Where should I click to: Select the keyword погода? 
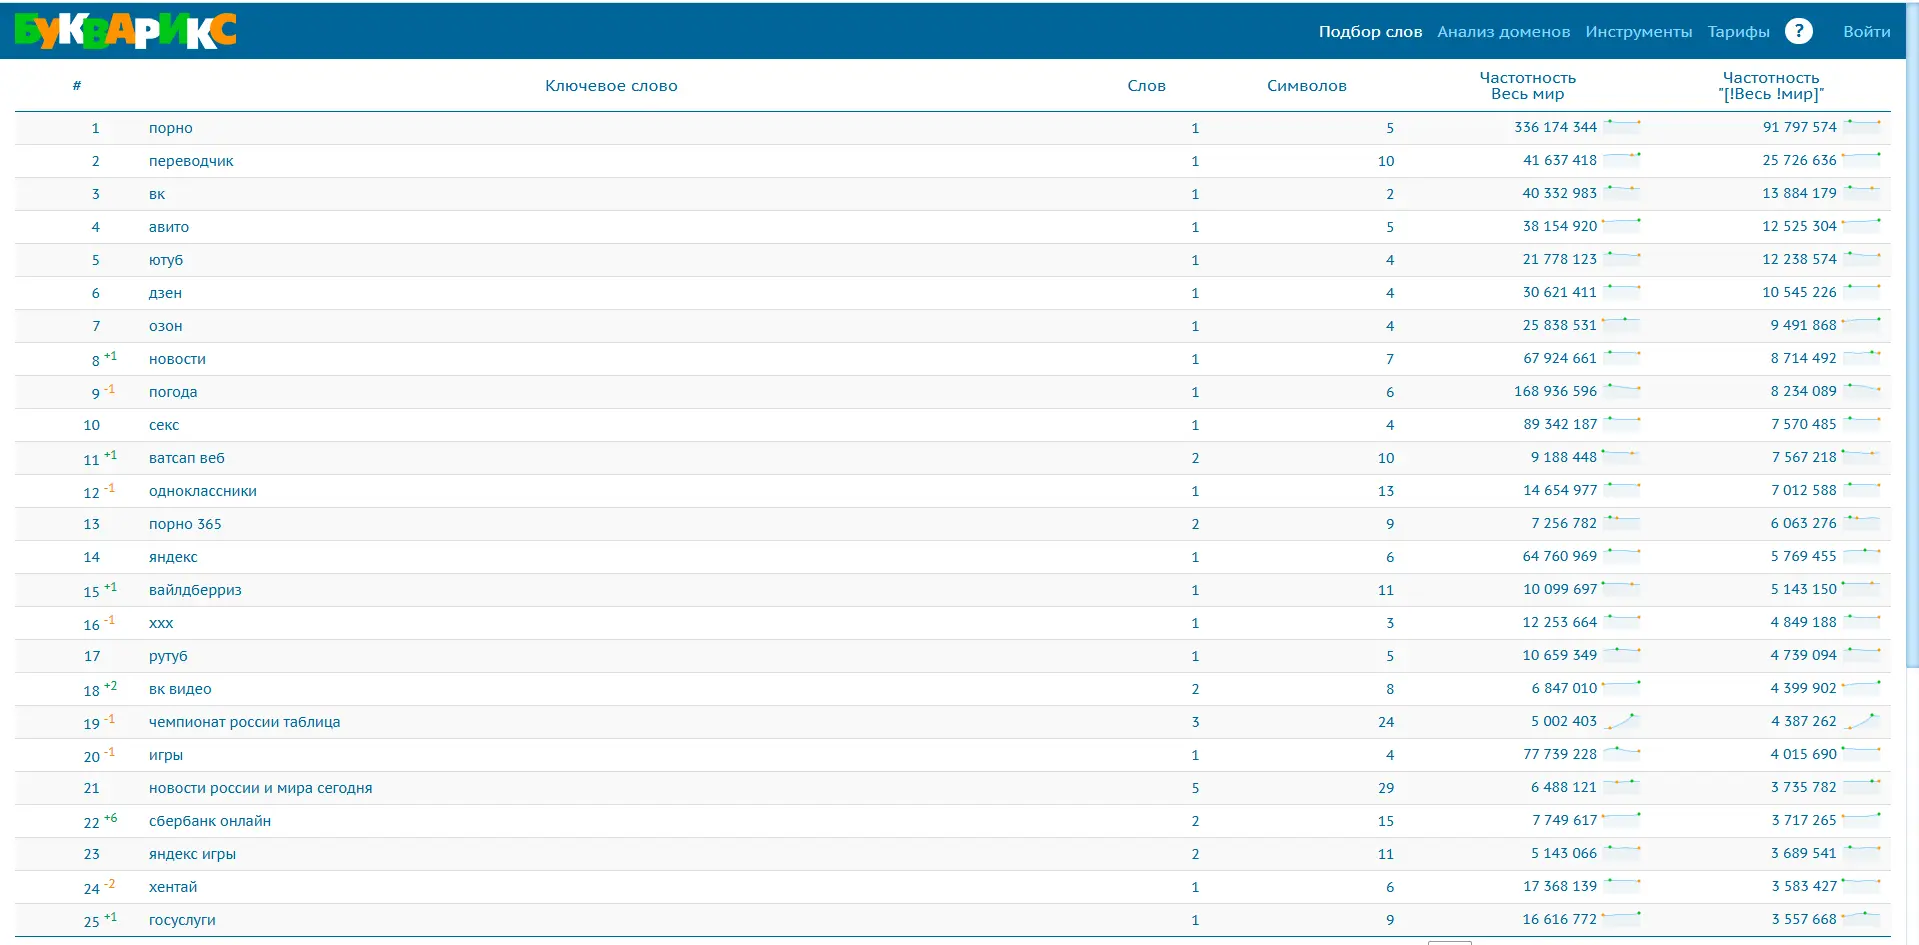(x=173, y=392)
